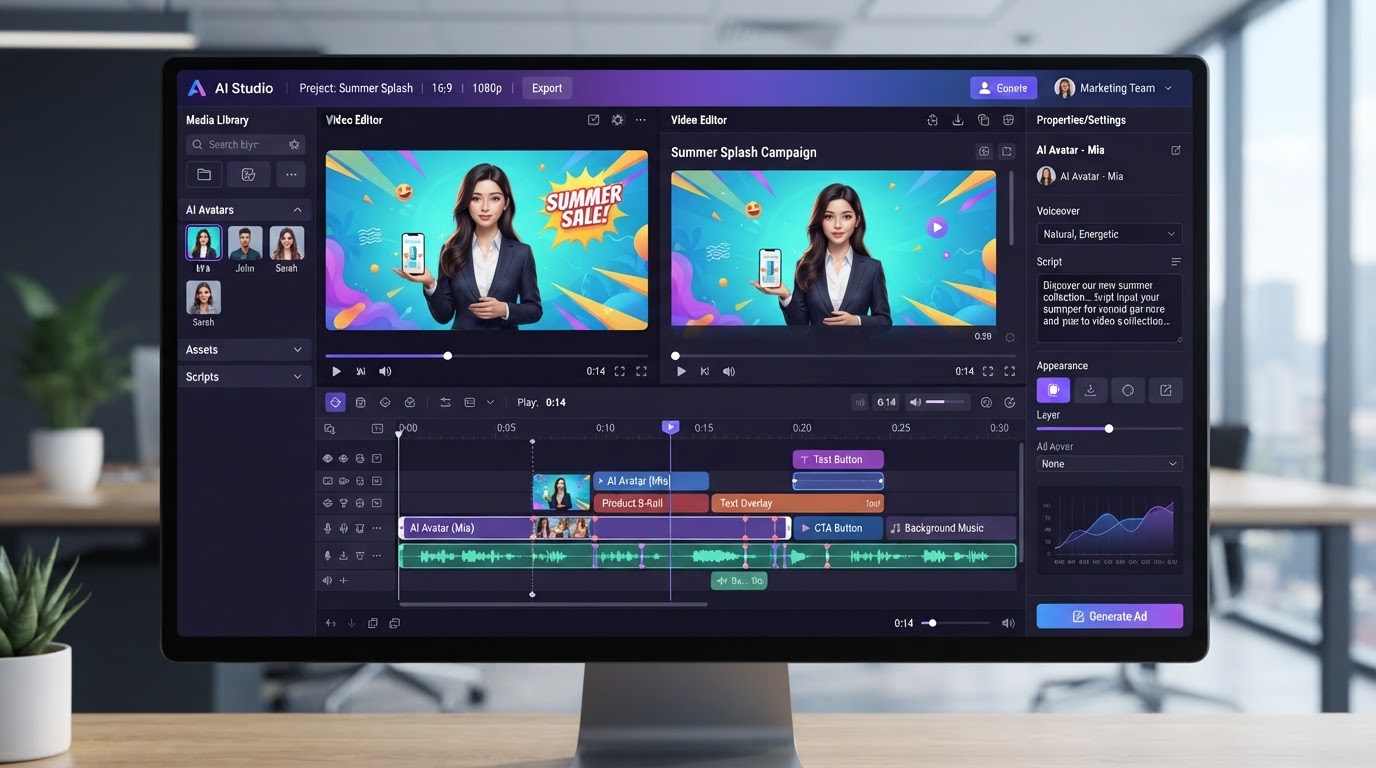Toggle microphone on the AI Avatar (Mia) track
The width and height of the screenshot is (1376, 768).
(x=327, y=528)
